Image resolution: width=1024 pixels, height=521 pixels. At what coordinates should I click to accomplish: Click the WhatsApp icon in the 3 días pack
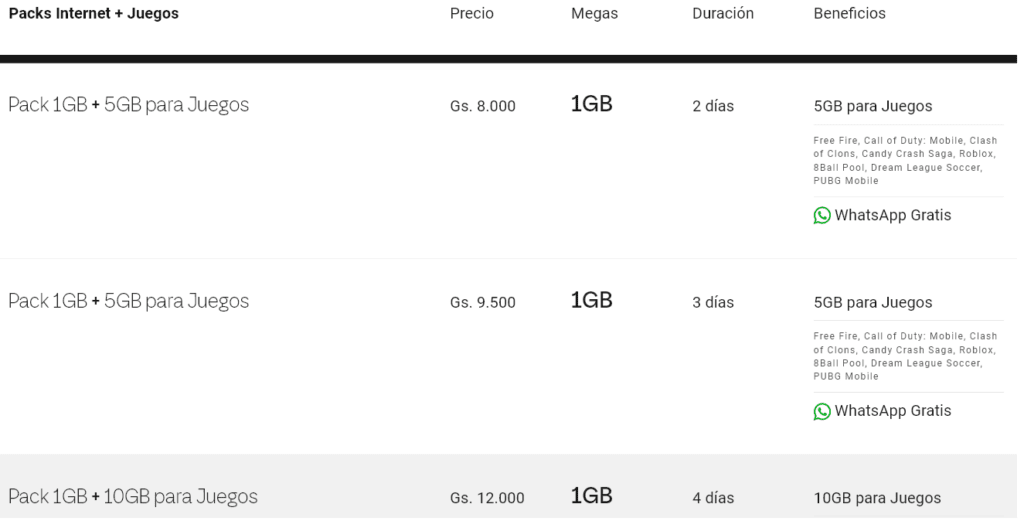tap(822, 411)
